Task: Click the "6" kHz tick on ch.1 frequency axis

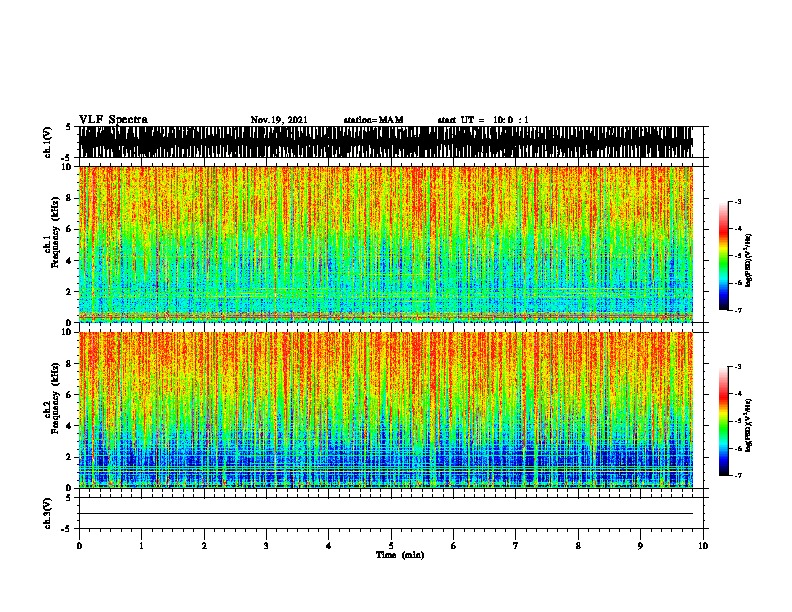Action: [x=69, y=230]
